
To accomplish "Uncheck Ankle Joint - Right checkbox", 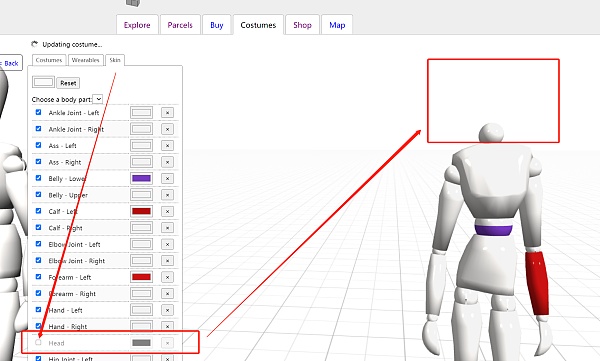I will coord(38,129).
